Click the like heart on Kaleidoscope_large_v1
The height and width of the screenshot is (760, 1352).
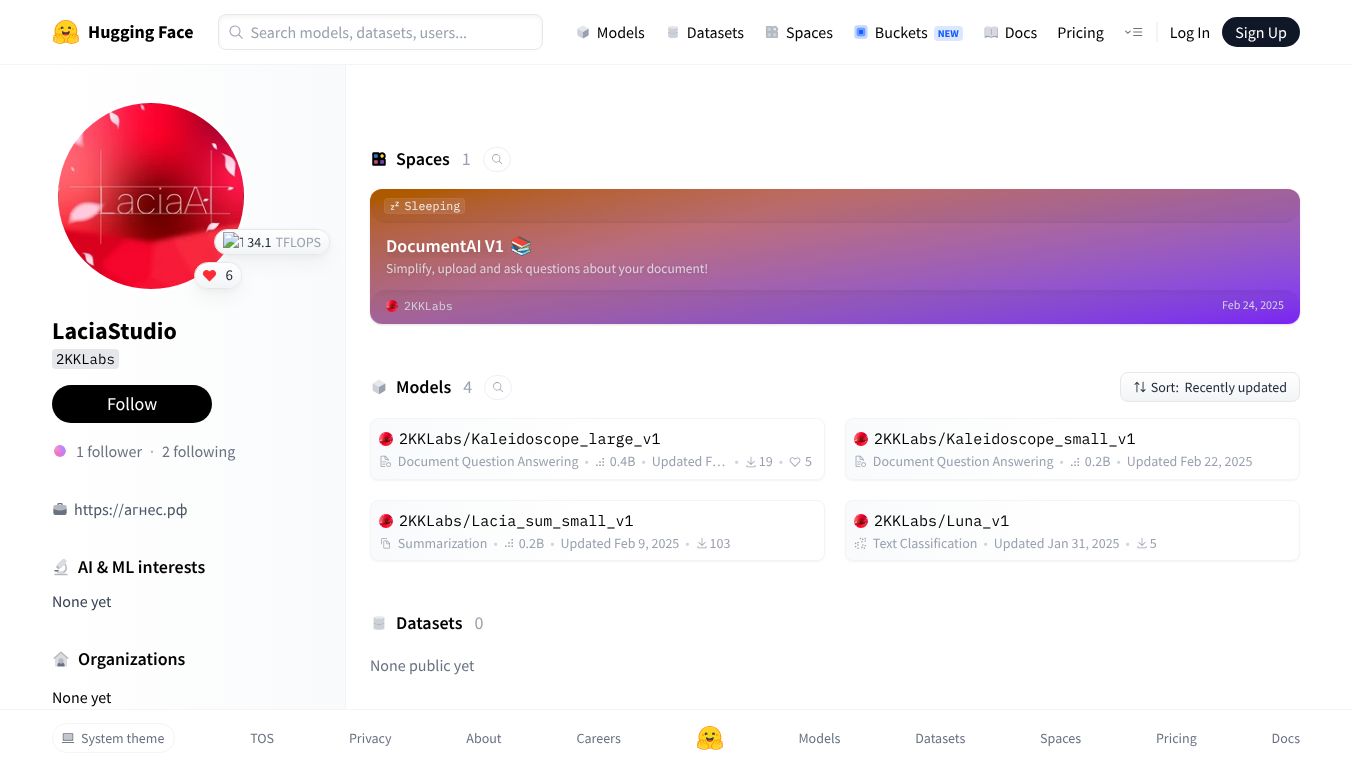pyautogui.click(x=795, y=462)
